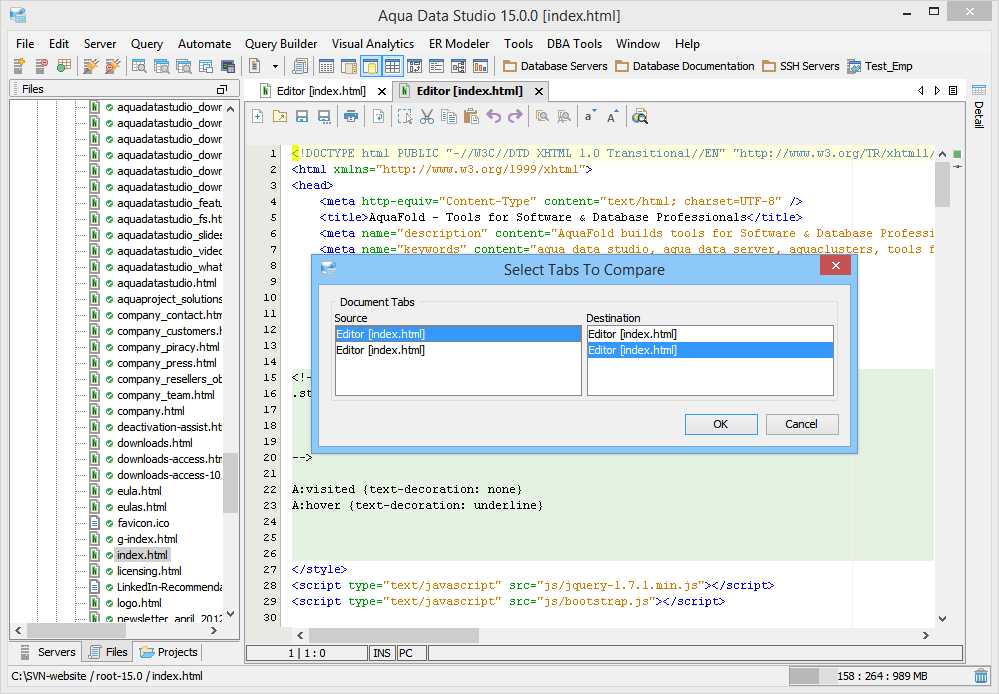
Task: Click the Paste clipboard icon
Action: (471, 117)
